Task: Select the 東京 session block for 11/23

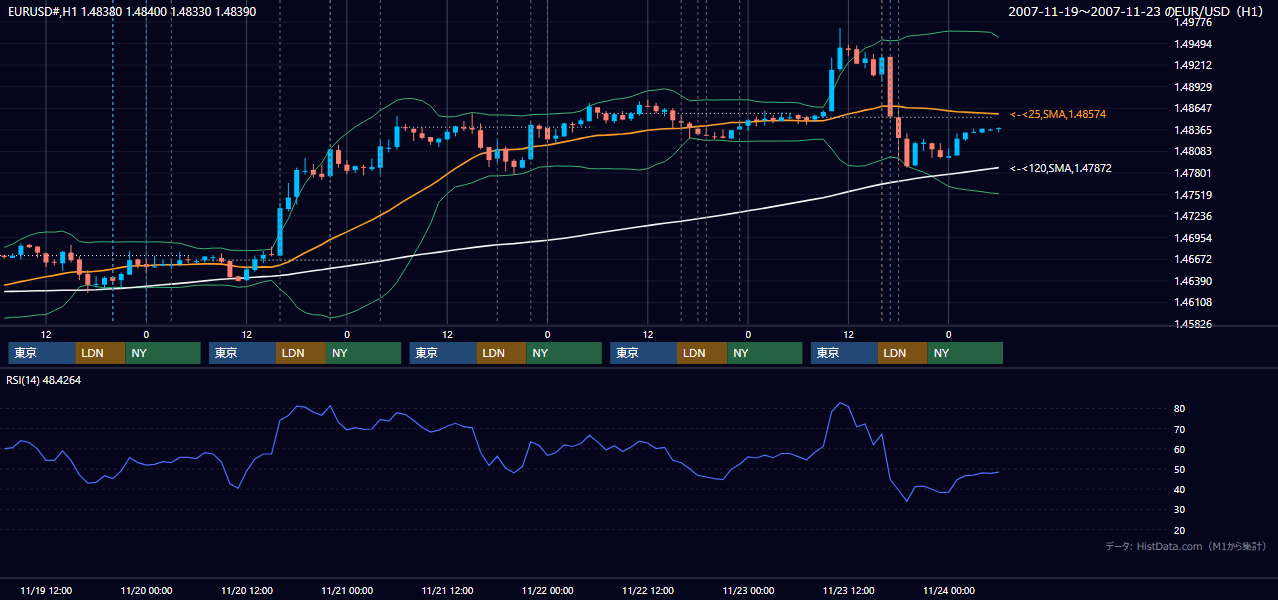Action: click(x=845, y=353)
